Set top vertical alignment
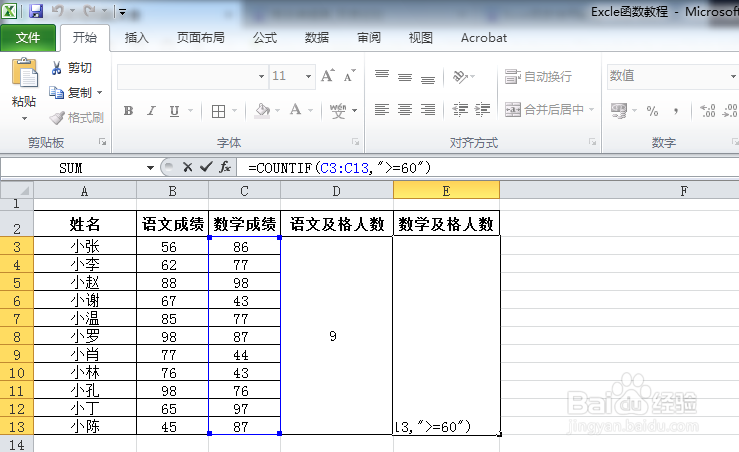This screenshot has height=452, width=739. pos(382,75)
